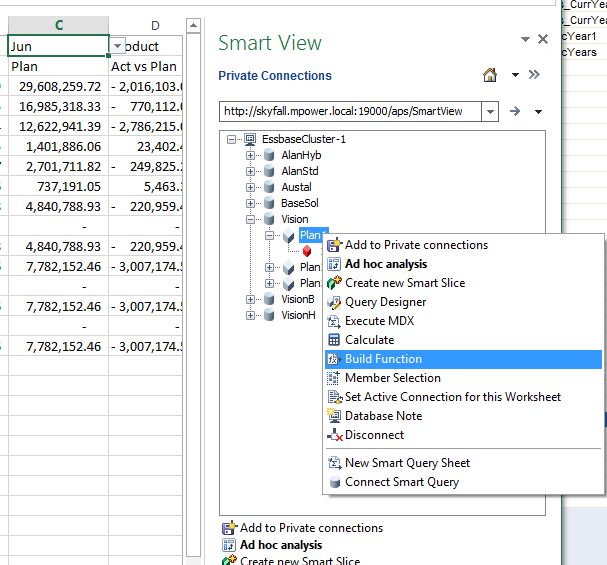Choose Execute MDX in context menu
Viewport: 607px width, 565px height.
[x=463, y=321]
